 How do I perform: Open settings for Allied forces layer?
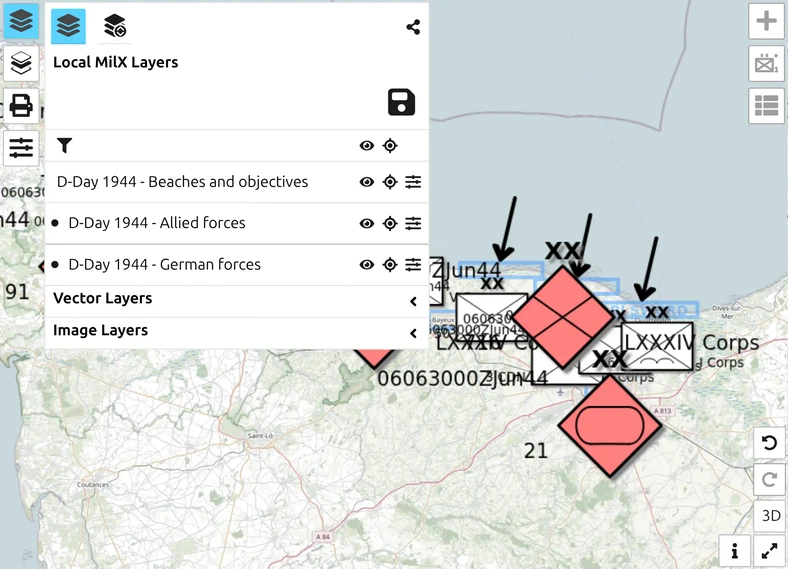pyautogui.click(x=413, y=224)
